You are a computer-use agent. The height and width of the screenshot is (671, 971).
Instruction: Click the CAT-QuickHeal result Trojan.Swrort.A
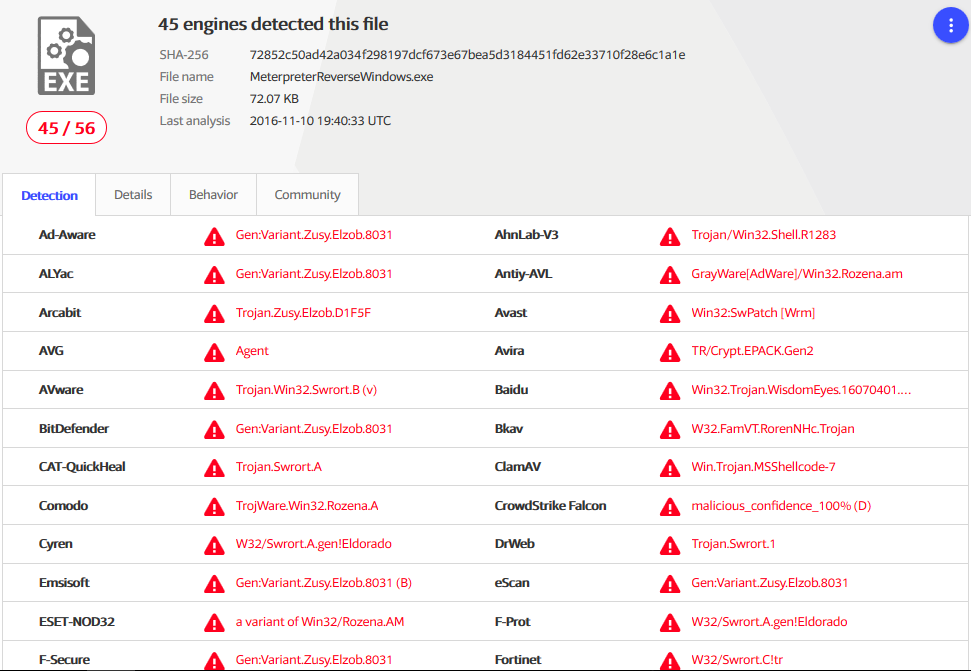coord(279,467)
